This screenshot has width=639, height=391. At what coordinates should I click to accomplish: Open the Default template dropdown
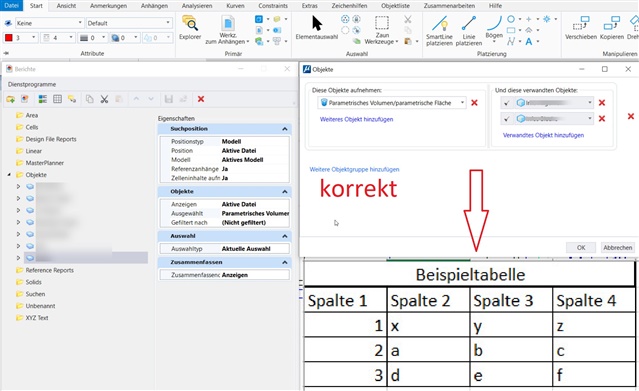[129, 23]
